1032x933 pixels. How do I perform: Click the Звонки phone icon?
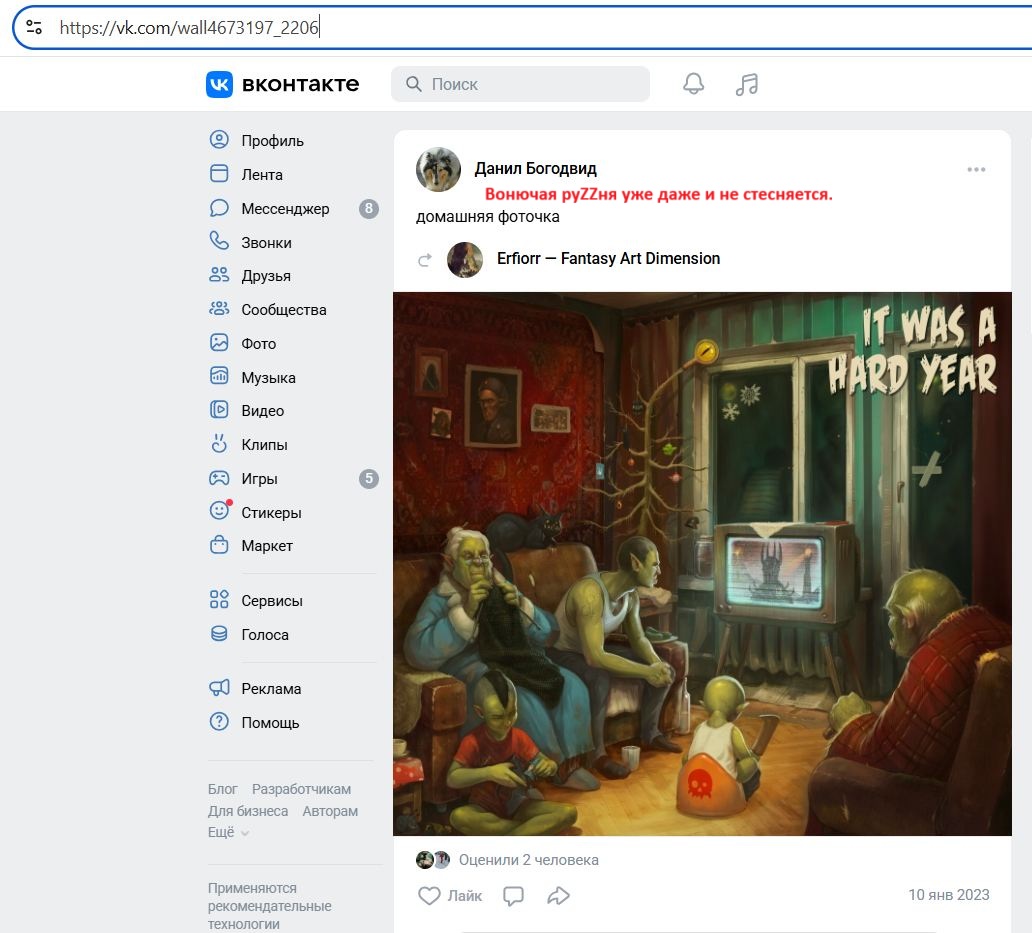pyautogui.click(x=219, y=242)
